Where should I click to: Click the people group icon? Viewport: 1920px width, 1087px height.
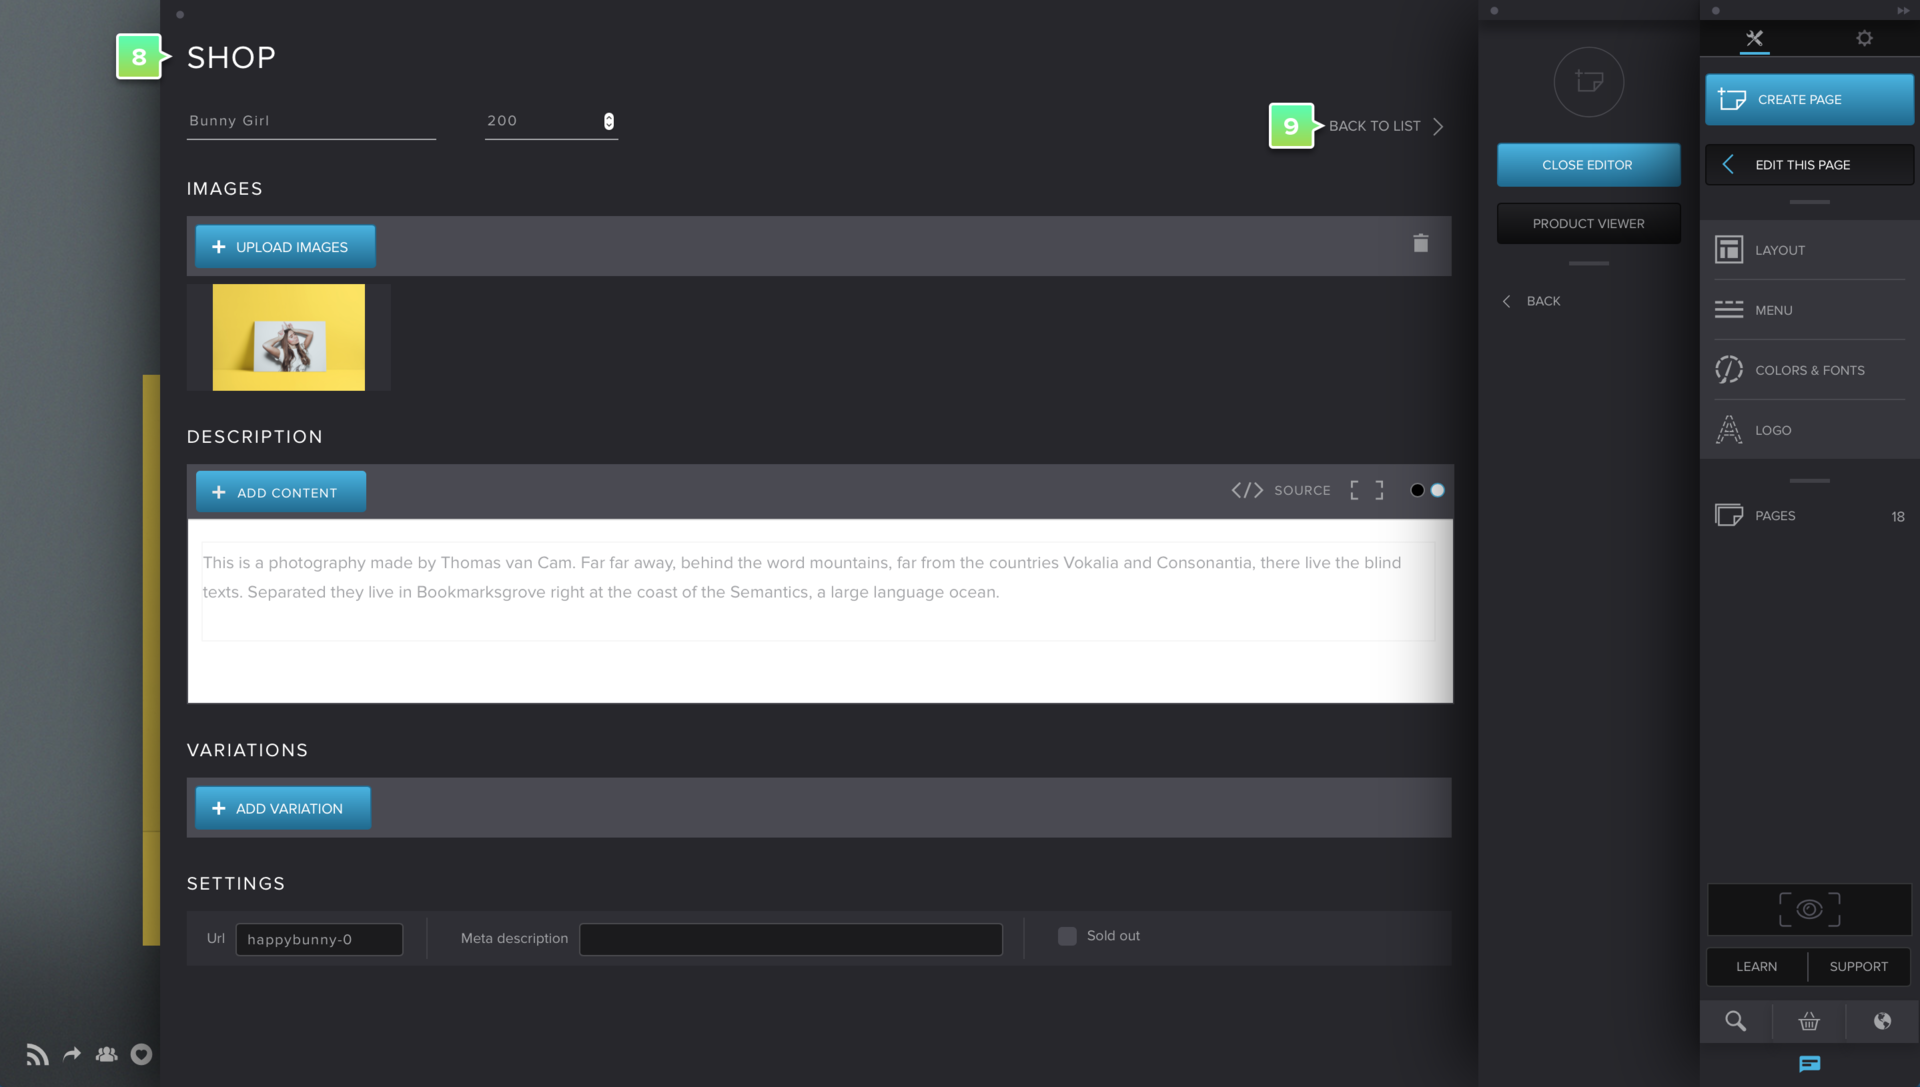[106, 1054]
